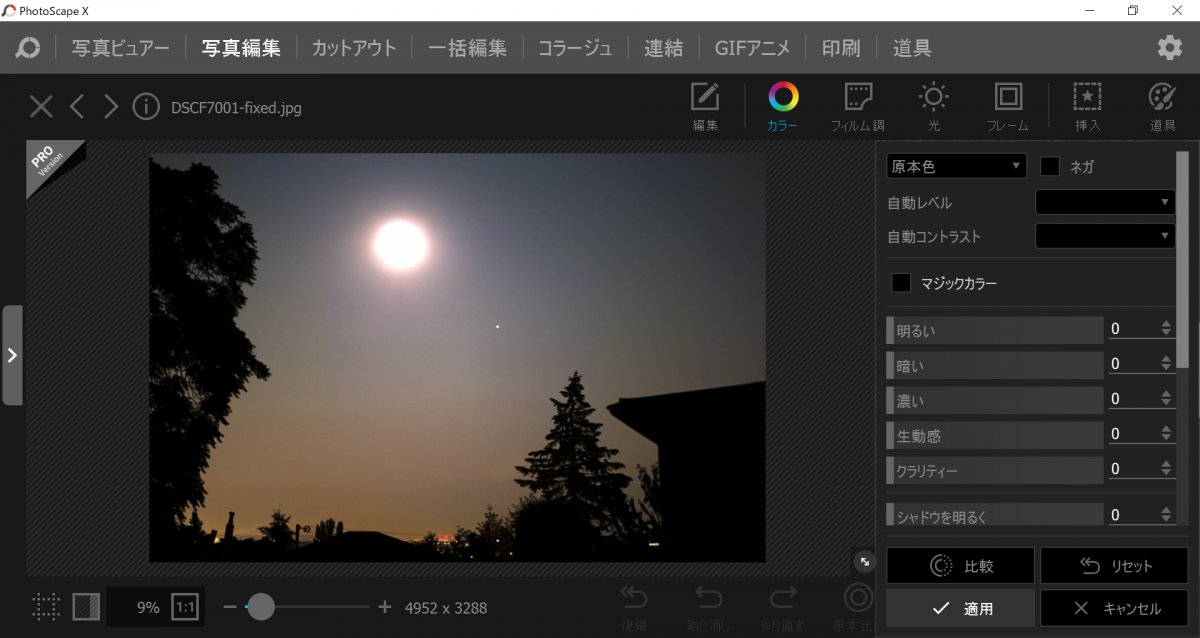Screen dimensions: 1200x638
Task: Click the 適用 (Apply) button
Action: point(960,608)
